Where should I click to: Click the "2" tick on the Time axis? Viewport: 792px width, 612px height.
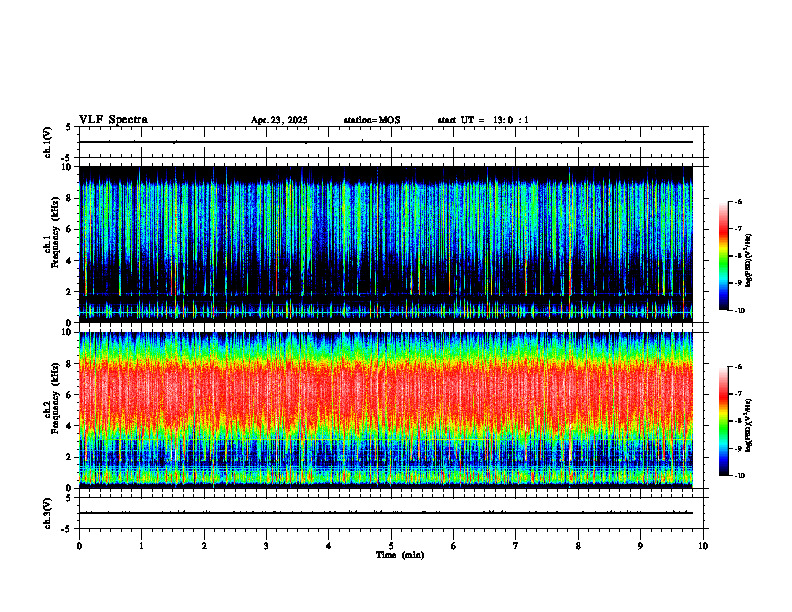[204, 546]
